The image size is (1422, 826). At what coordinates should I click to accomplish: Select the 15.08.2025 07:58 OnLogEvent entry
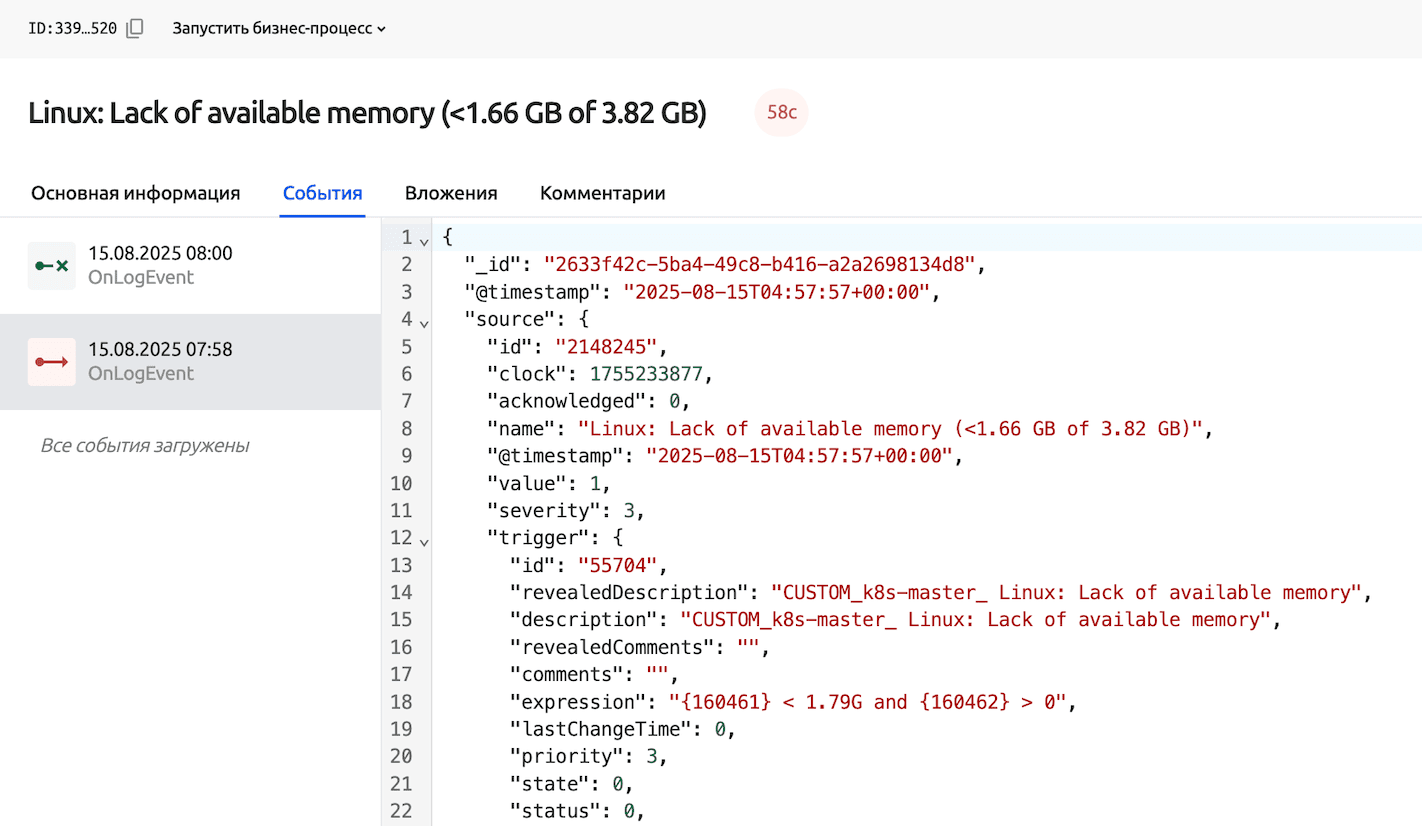click(x=160, y=361)
